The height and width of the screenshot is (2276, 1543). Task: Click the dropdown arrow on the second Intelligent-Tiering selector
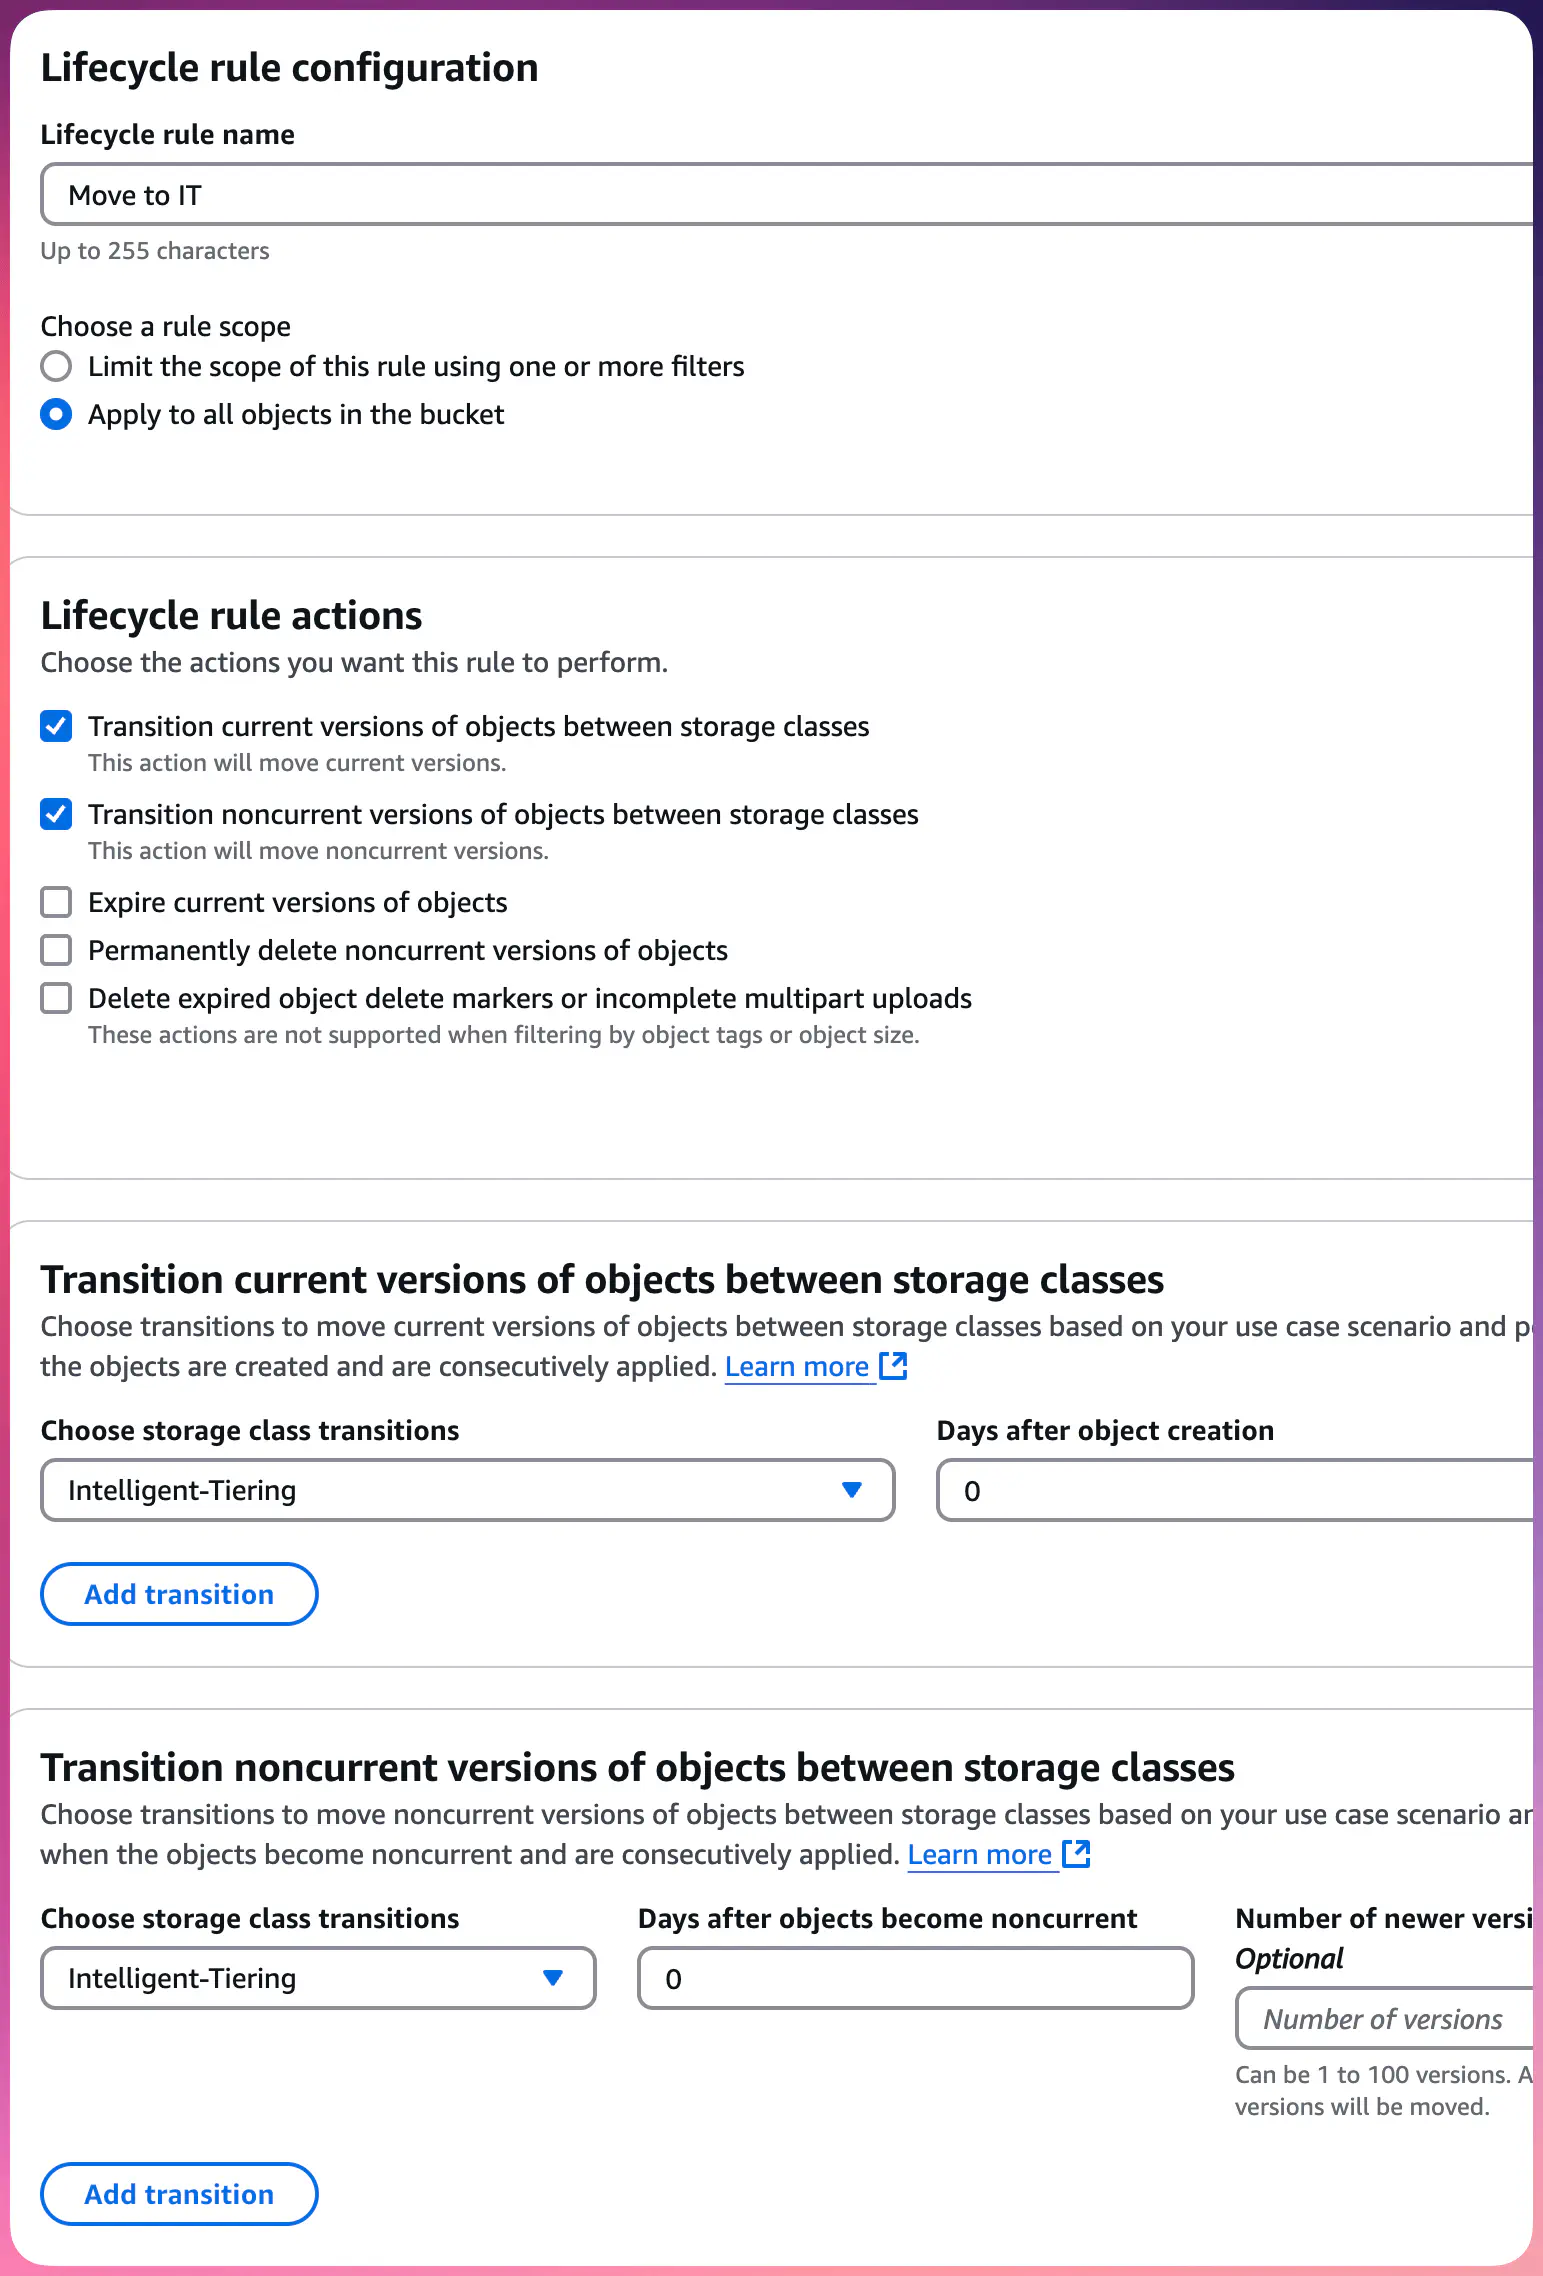click(554, 1978)
